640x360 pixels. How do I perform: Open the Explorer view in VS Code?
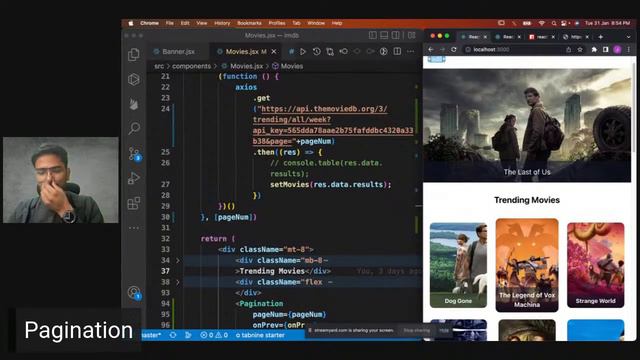(134, 55)
